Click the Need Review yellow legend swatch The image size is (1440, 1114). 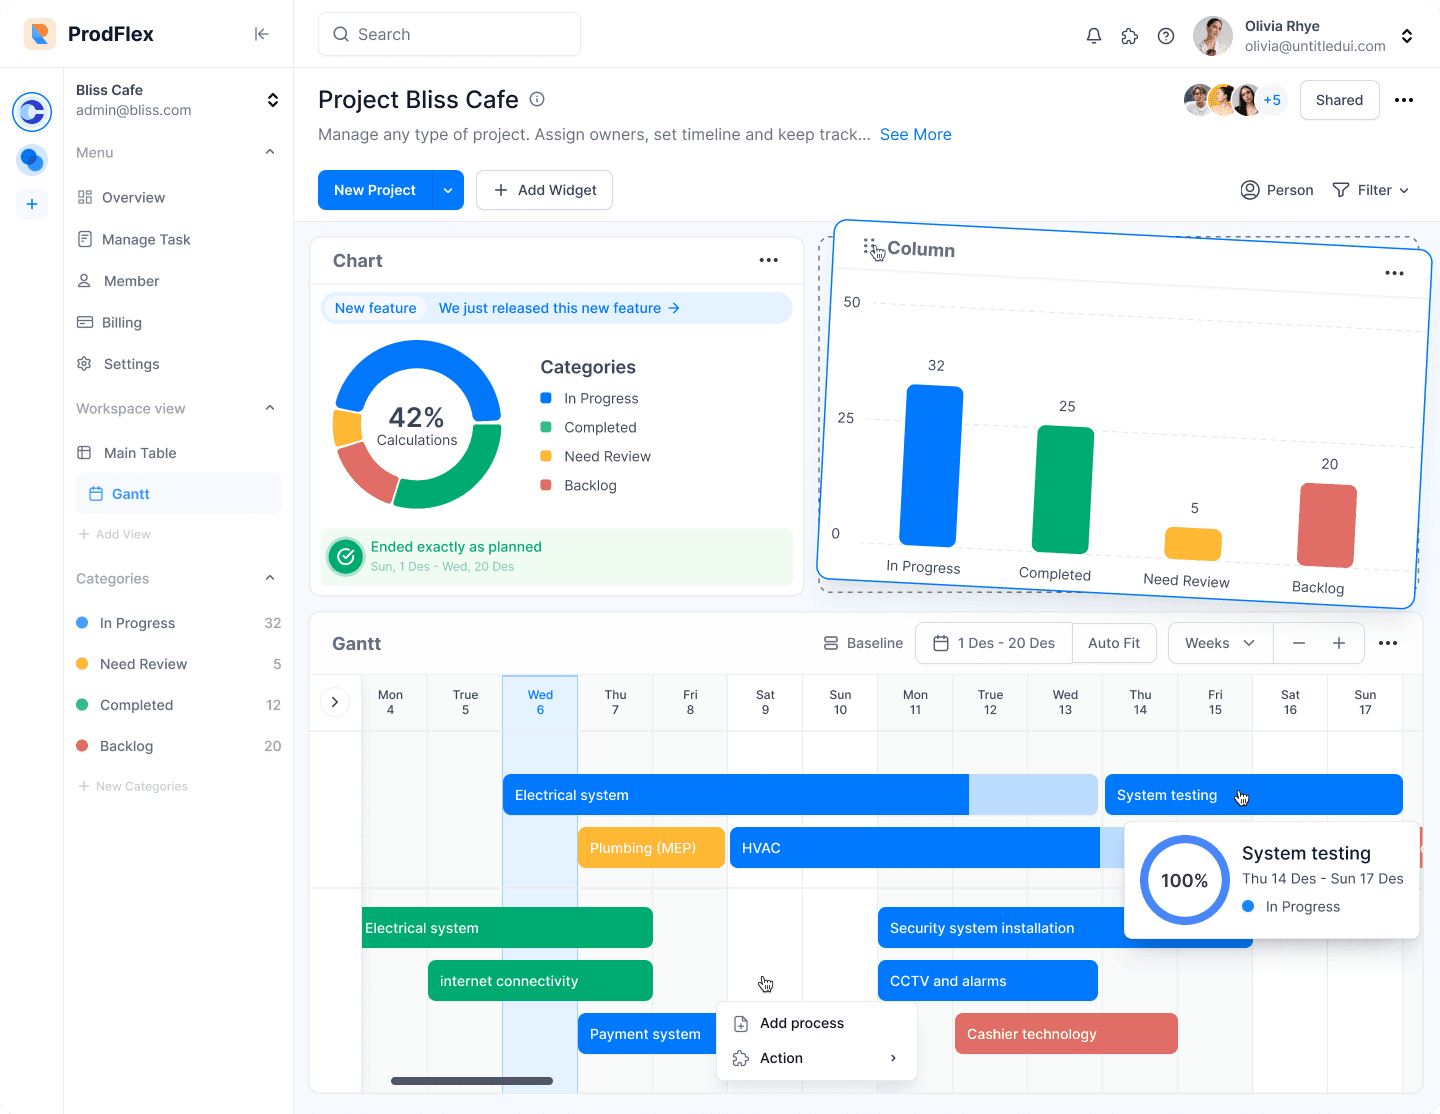546,456
